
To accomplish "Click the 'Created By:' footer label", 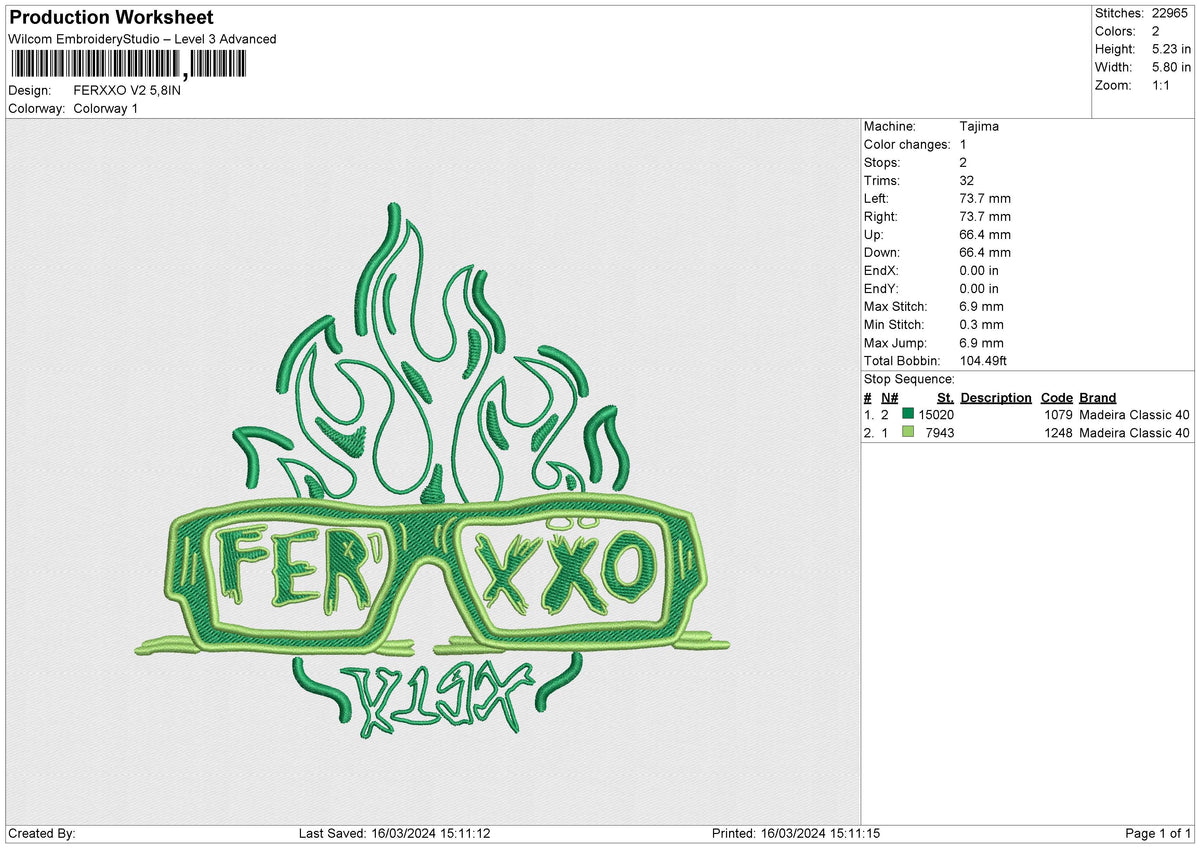I will pos(41,834).
